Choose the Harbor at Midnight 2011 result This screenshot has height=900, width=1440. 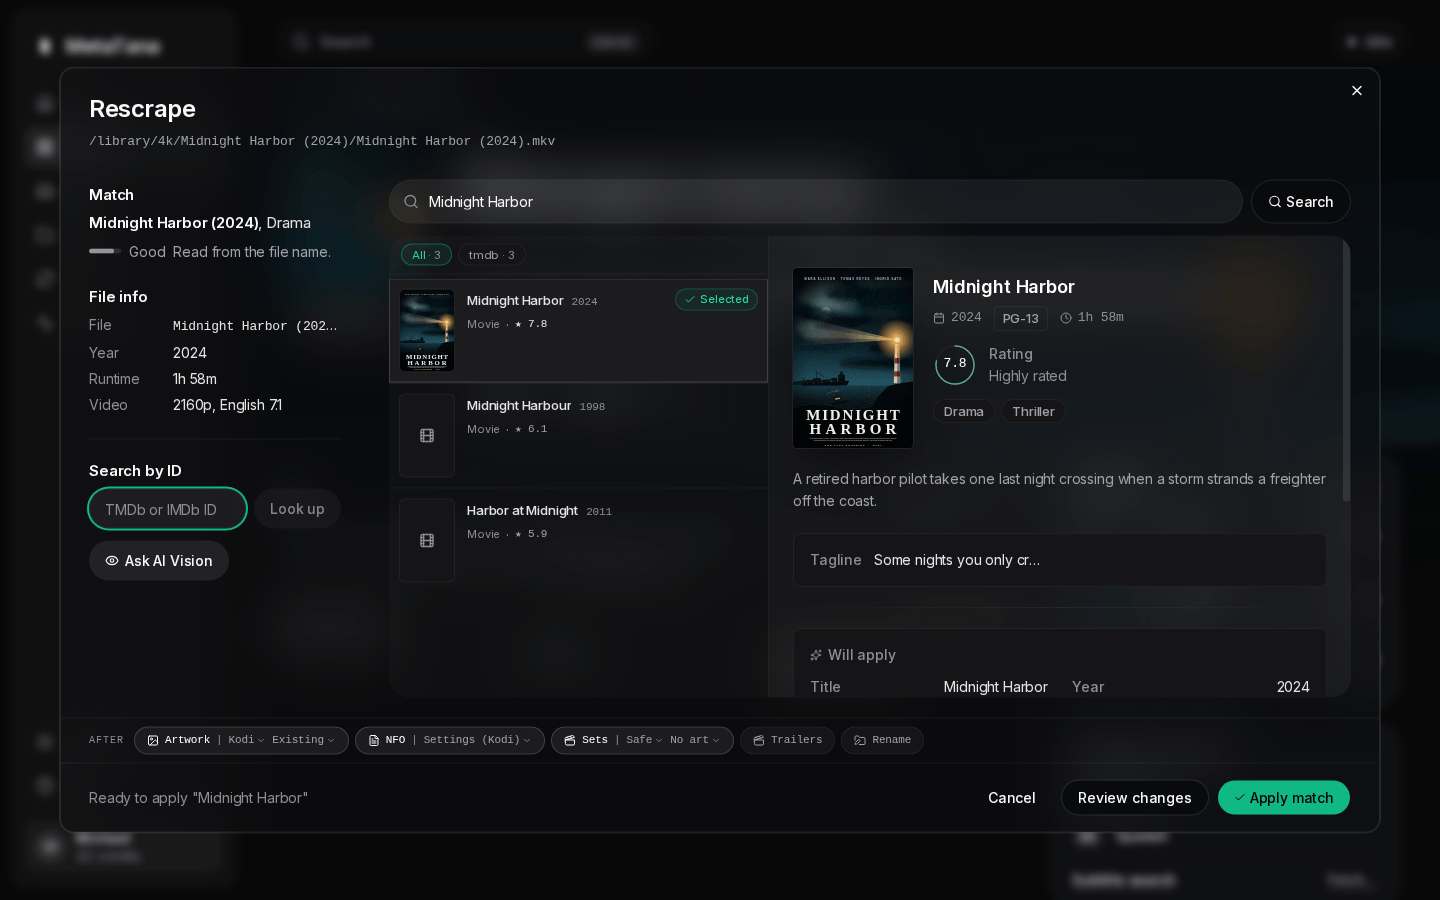tap(578, 541)
